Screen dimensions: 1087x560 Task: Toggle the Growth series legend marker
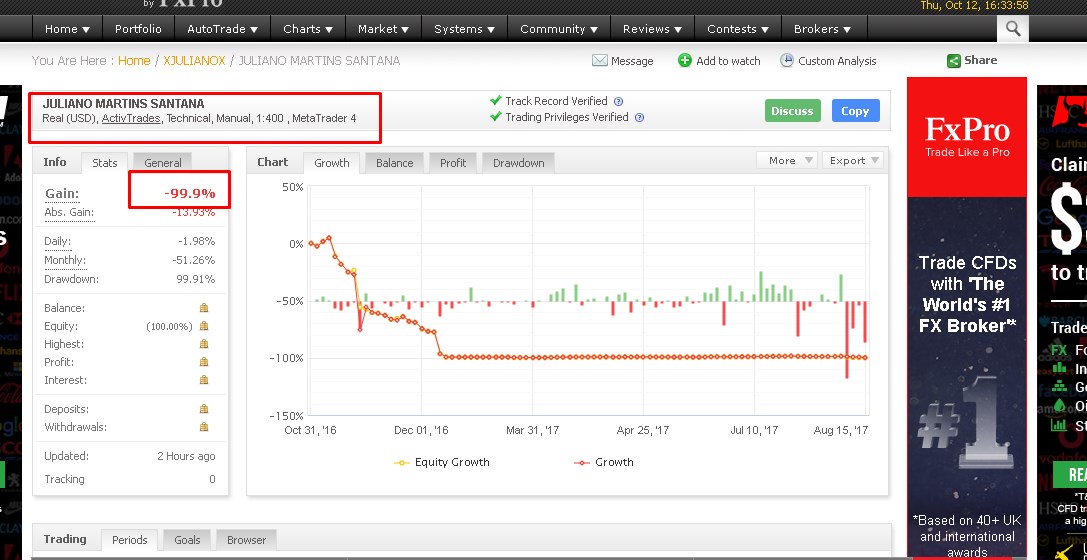pyautogui.click(x=582, y=462)
